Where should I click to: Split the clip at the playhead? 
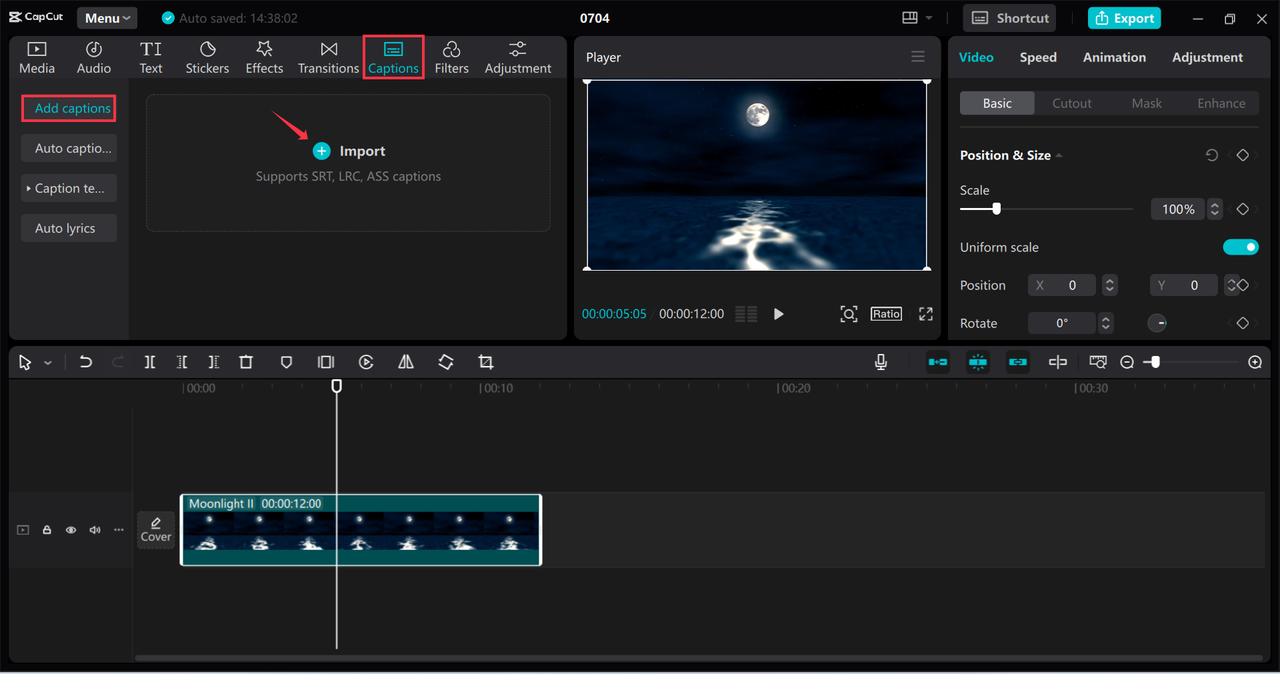(x=150, y=362)
